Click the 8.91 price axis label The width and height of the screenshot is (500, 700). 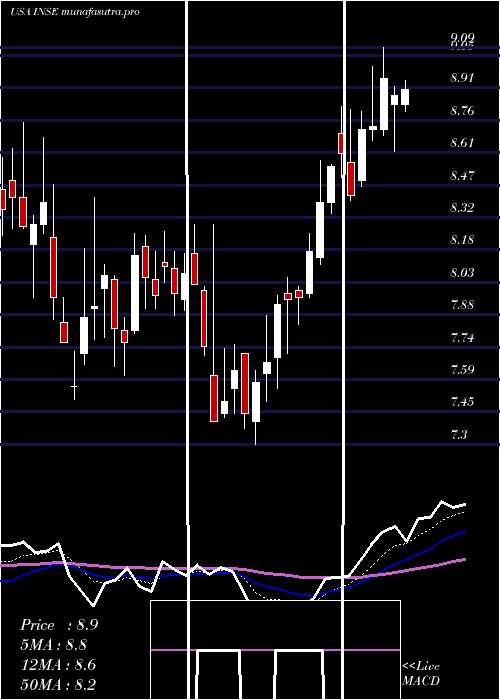point(462,78)
